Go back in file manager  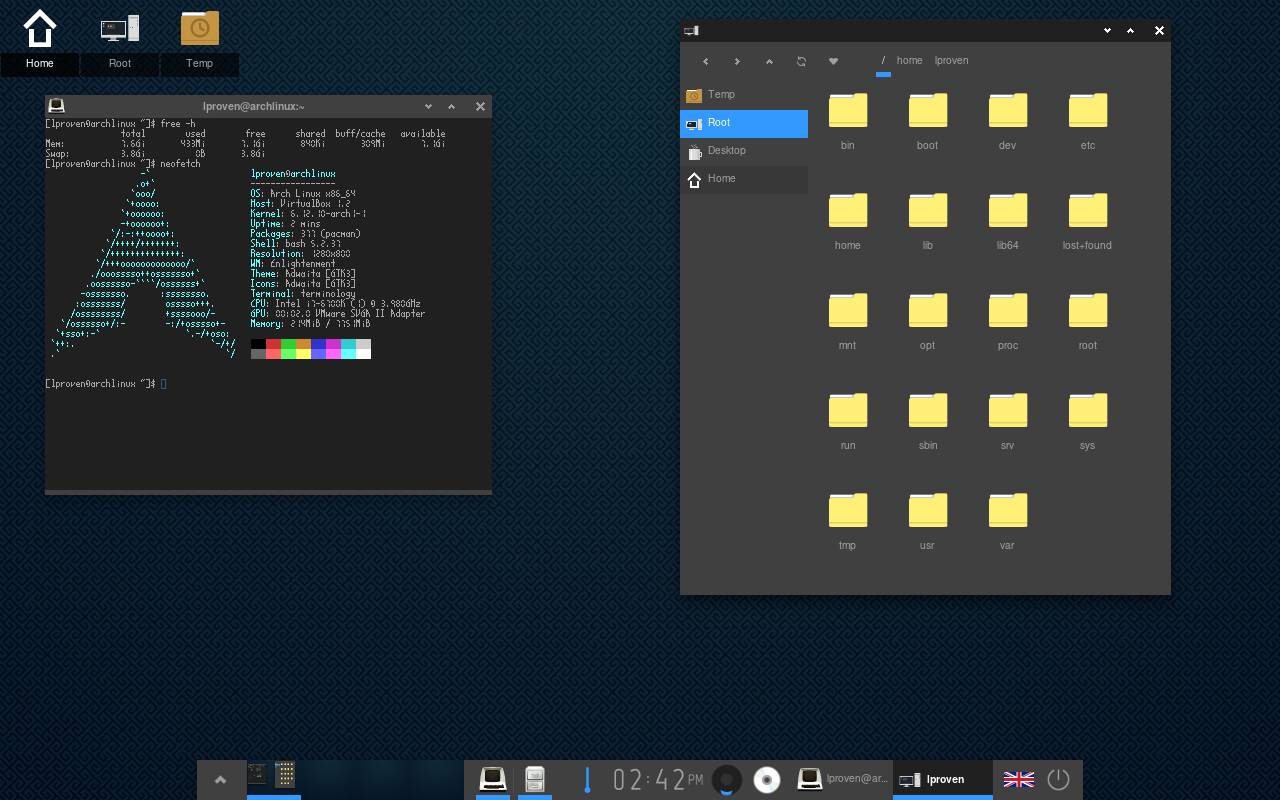click(x=705, y=61)
